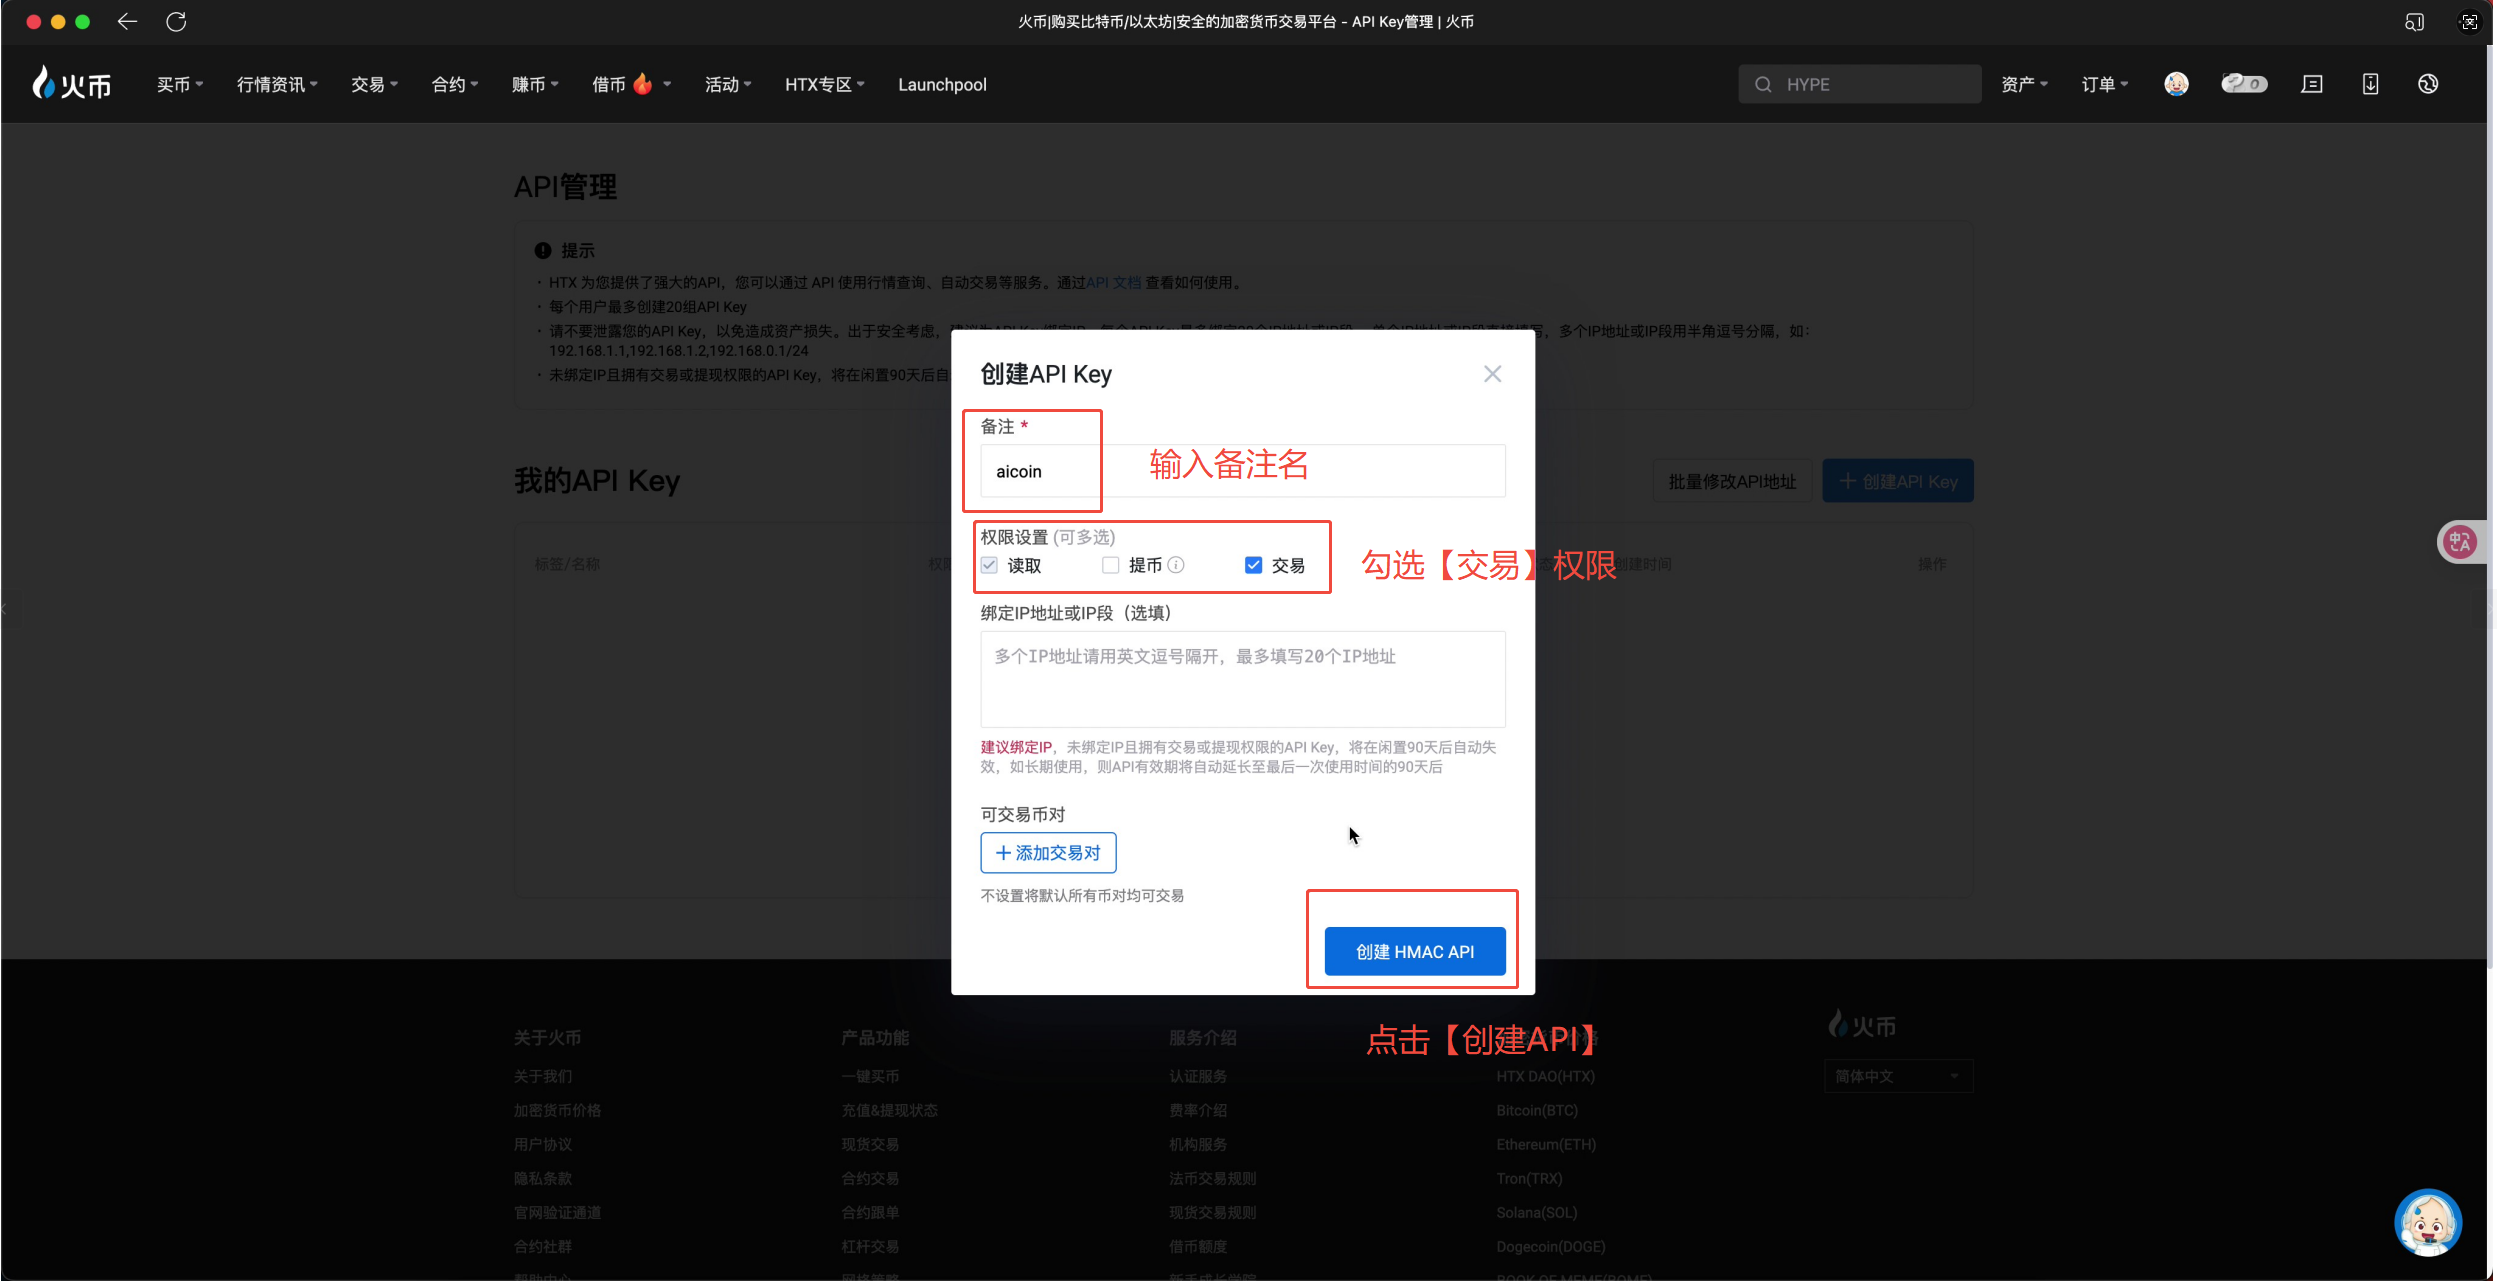The width and height of the screenshot is (2497, 1286).
Task: Open the 资产 menu
Action: click(2025, 84)
